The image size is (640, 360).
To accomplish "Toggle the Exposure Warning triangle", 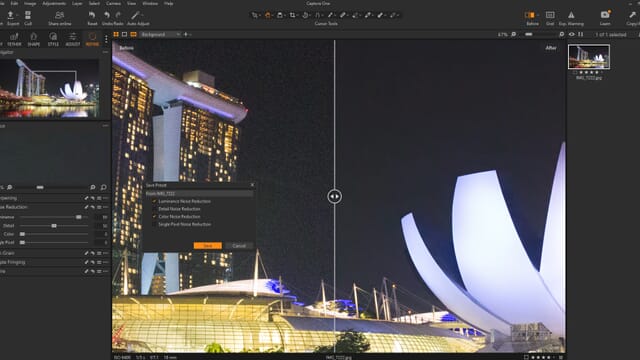I will (571, 15).
